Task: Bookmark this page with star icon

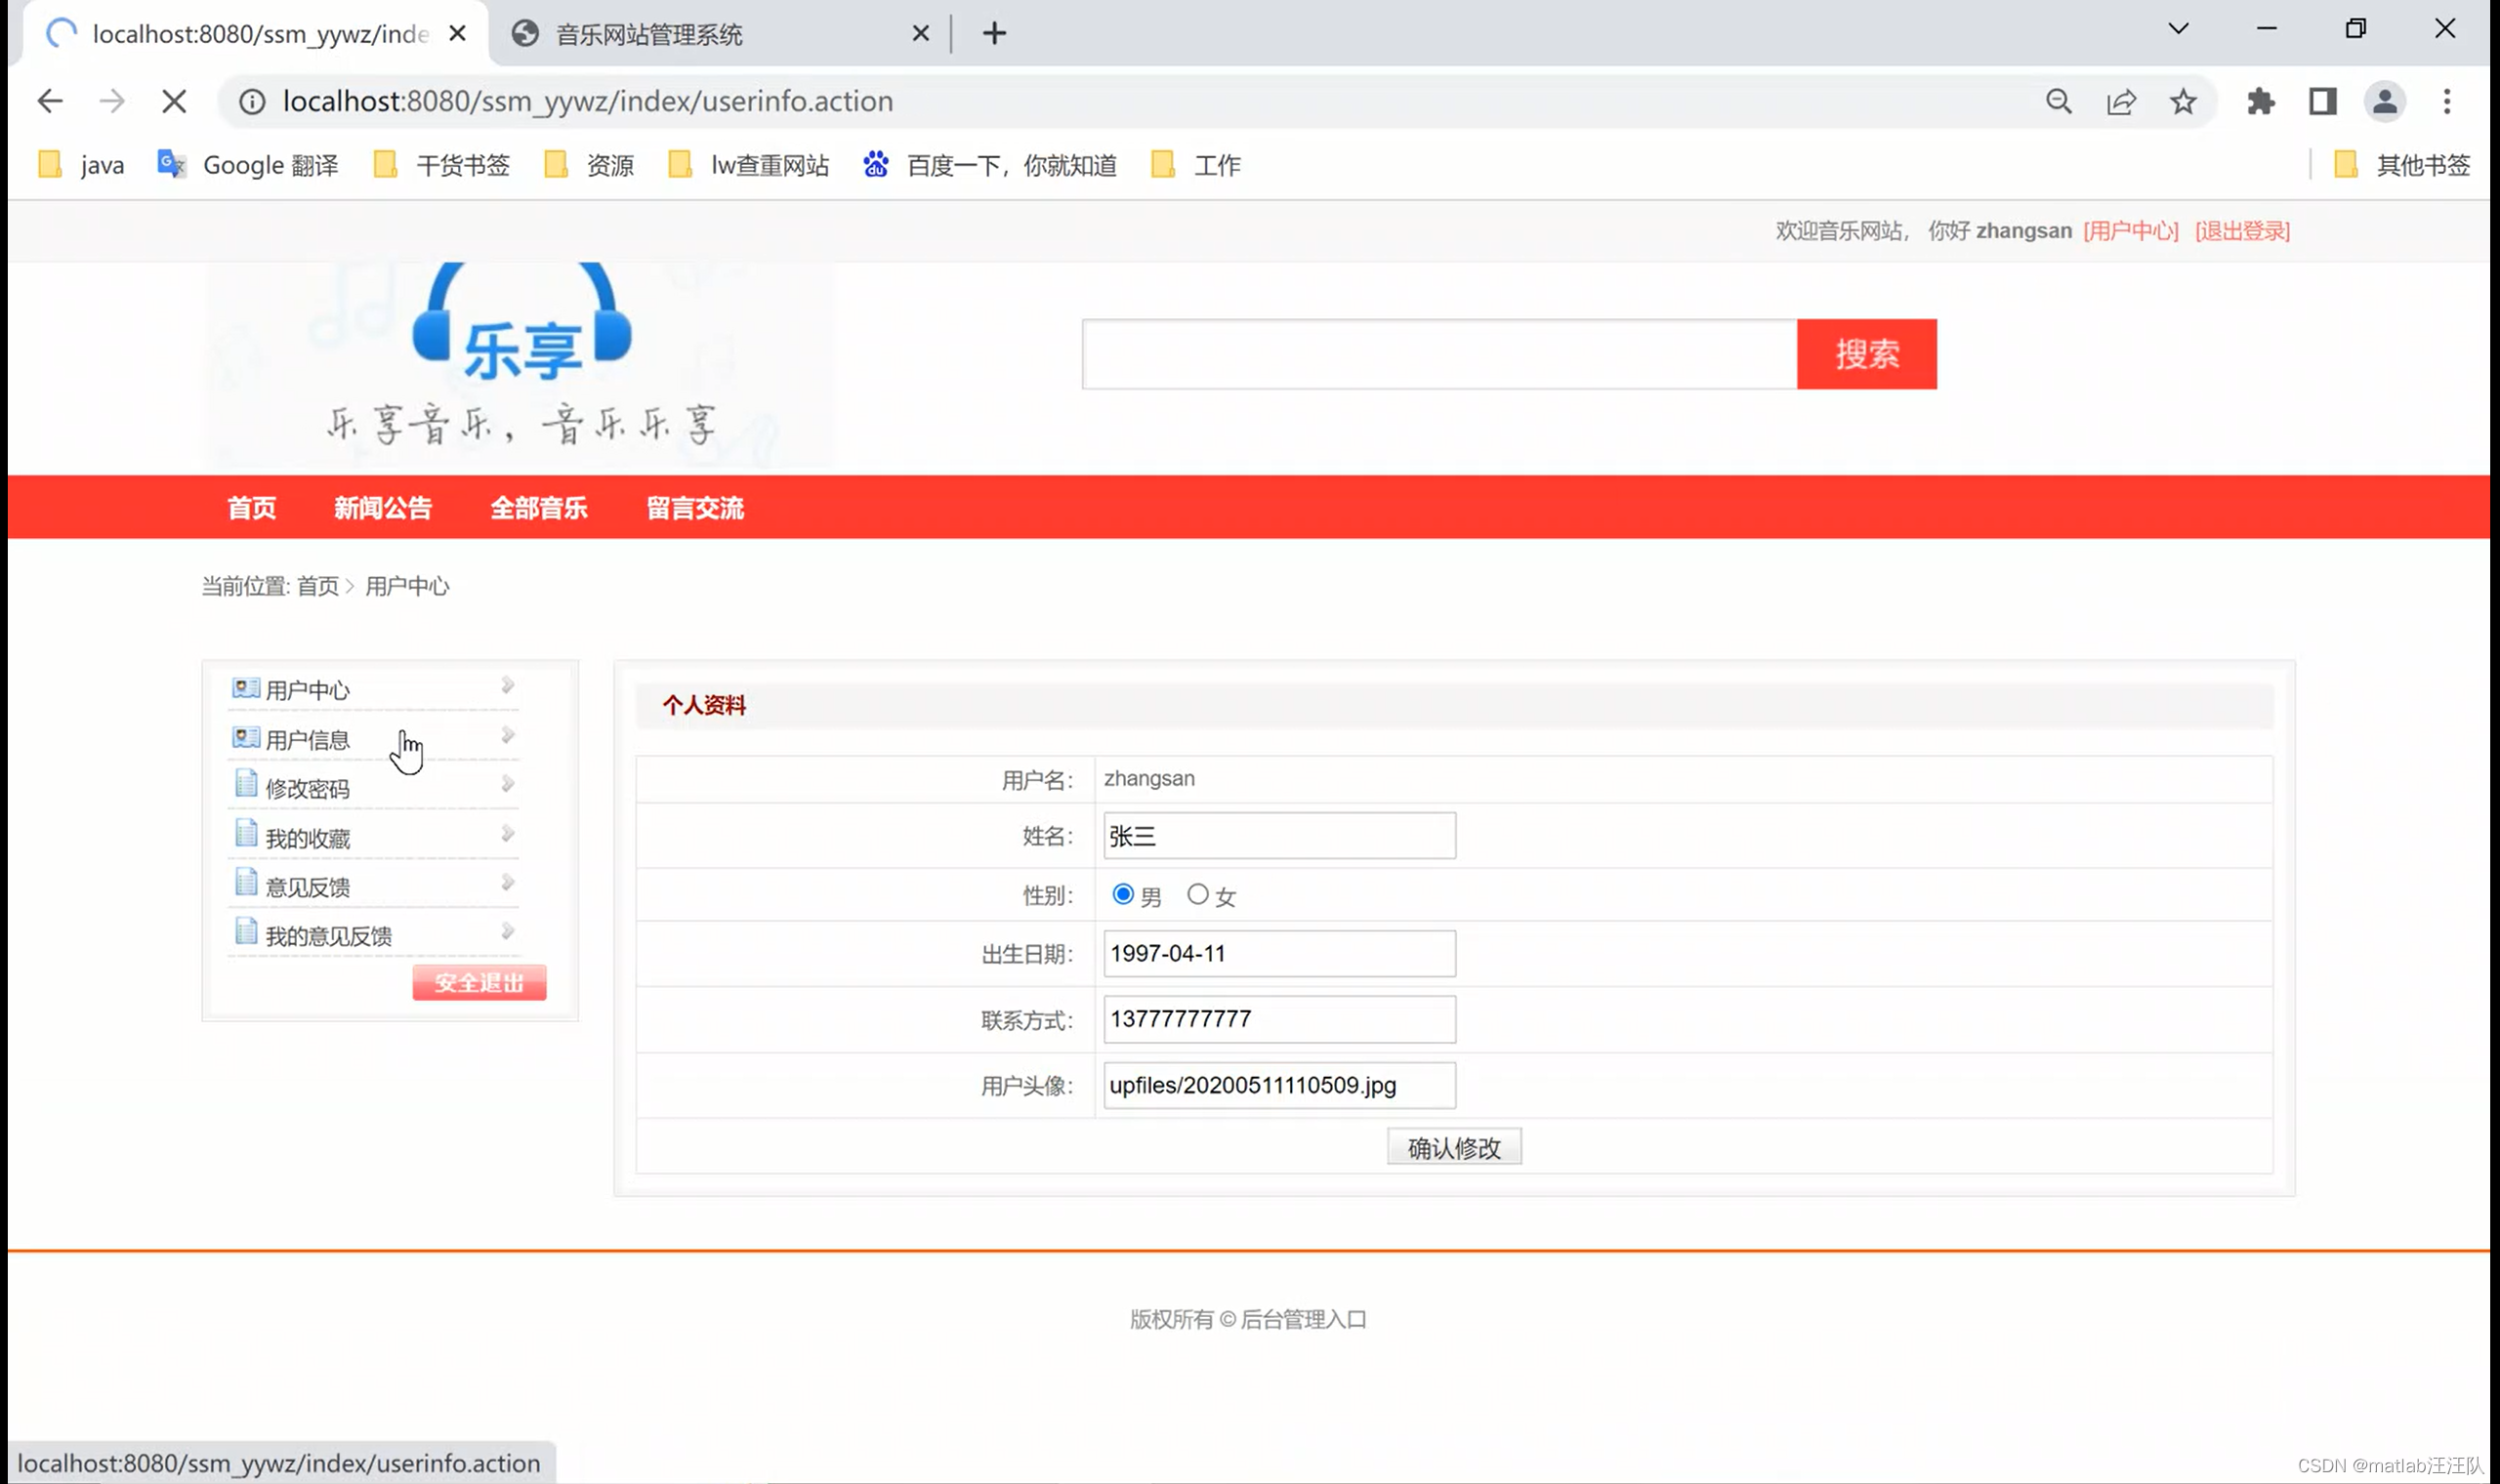Action: tap(2183, 101)
